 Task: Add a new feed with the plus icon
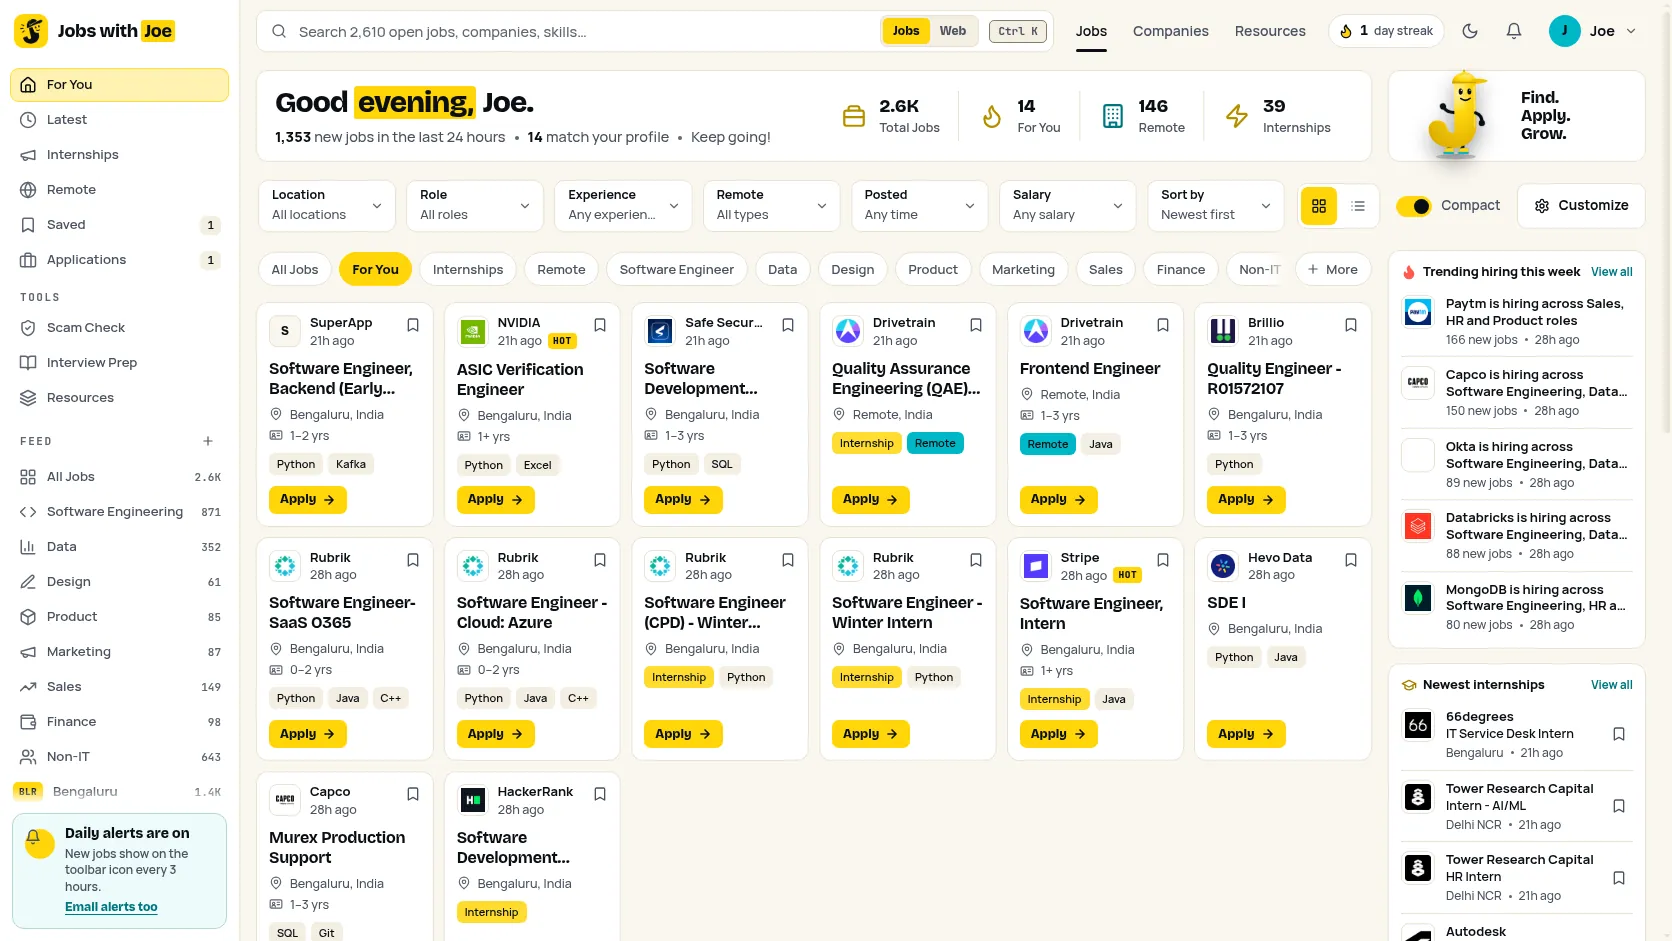(208, 441)
